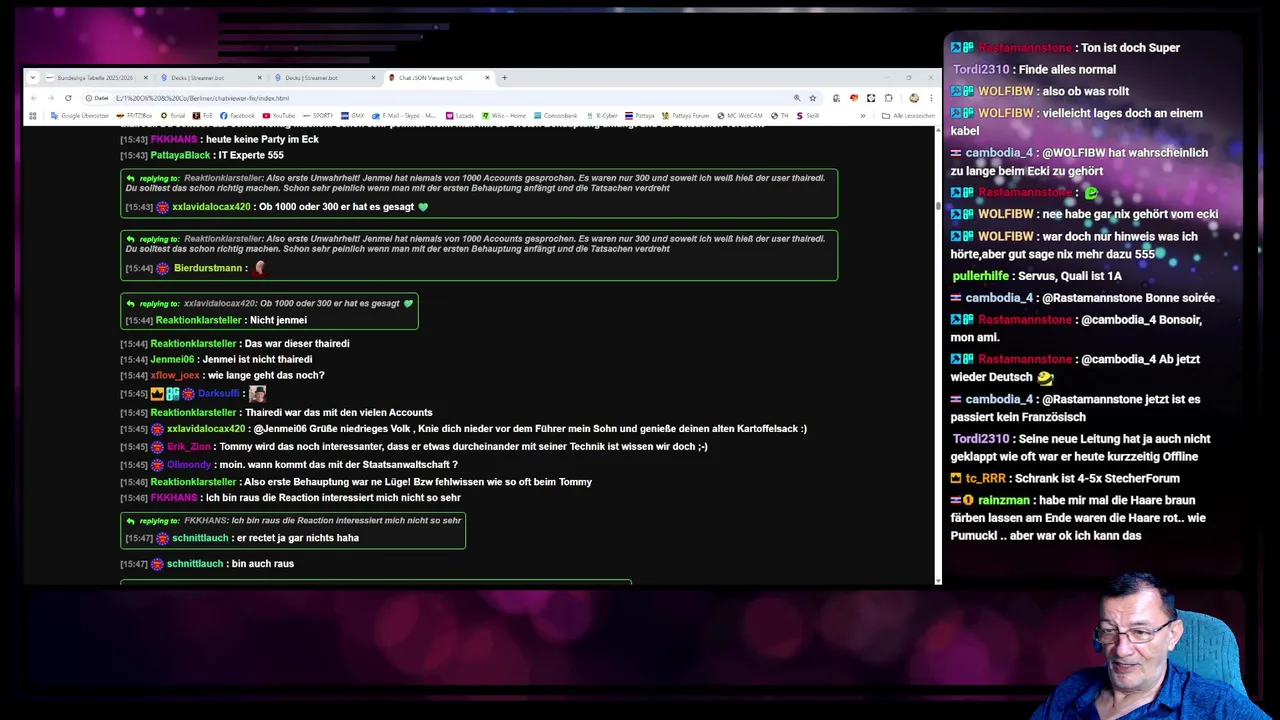The image size is (1280, 720).
Task: Open the tab search dropdown arrow
Action: click(33, 78)
